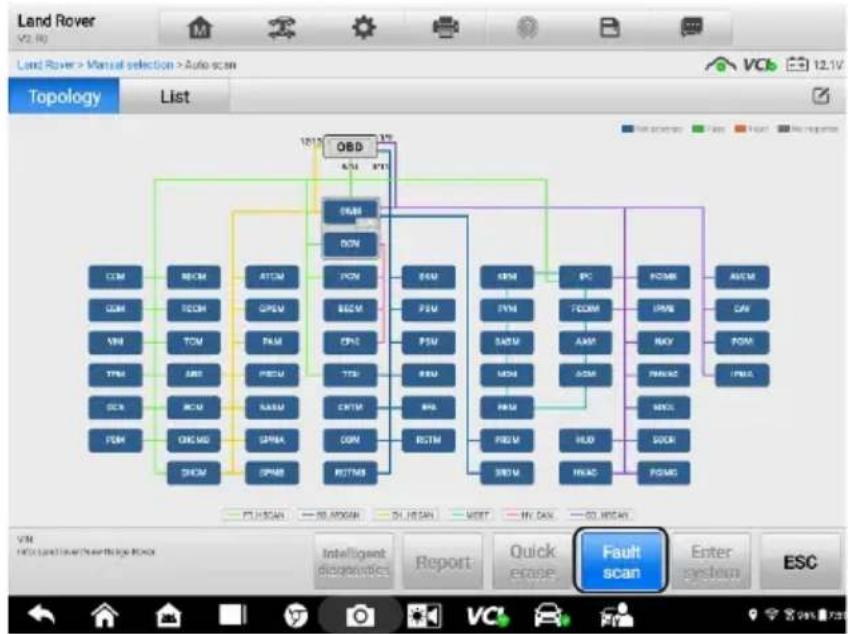Select the TCCM module block

pyautogui.click(x=194, y=309)
